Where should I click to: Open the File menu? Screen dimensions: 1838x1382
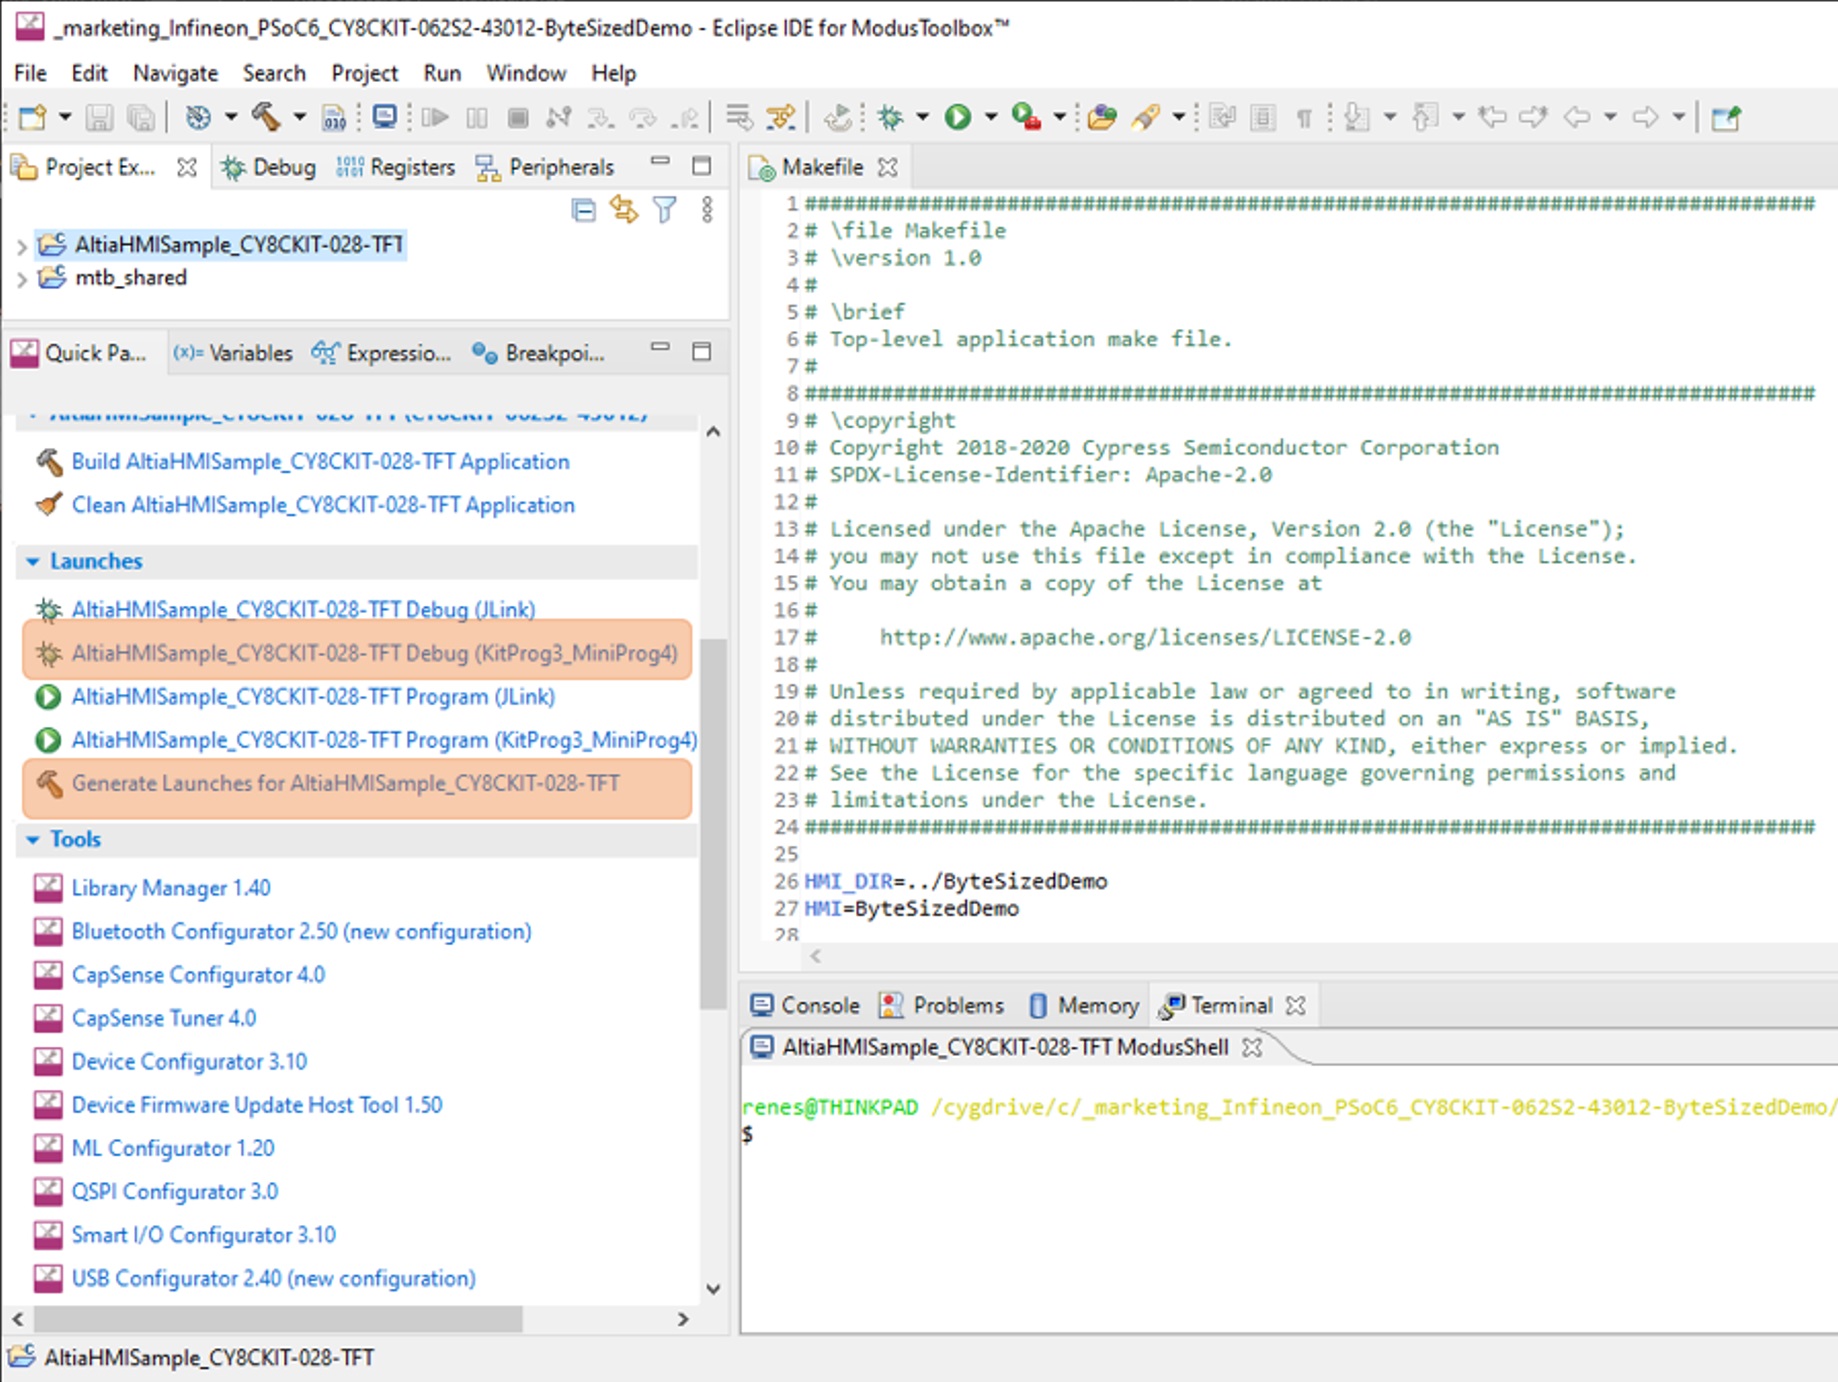coord(30,73)
